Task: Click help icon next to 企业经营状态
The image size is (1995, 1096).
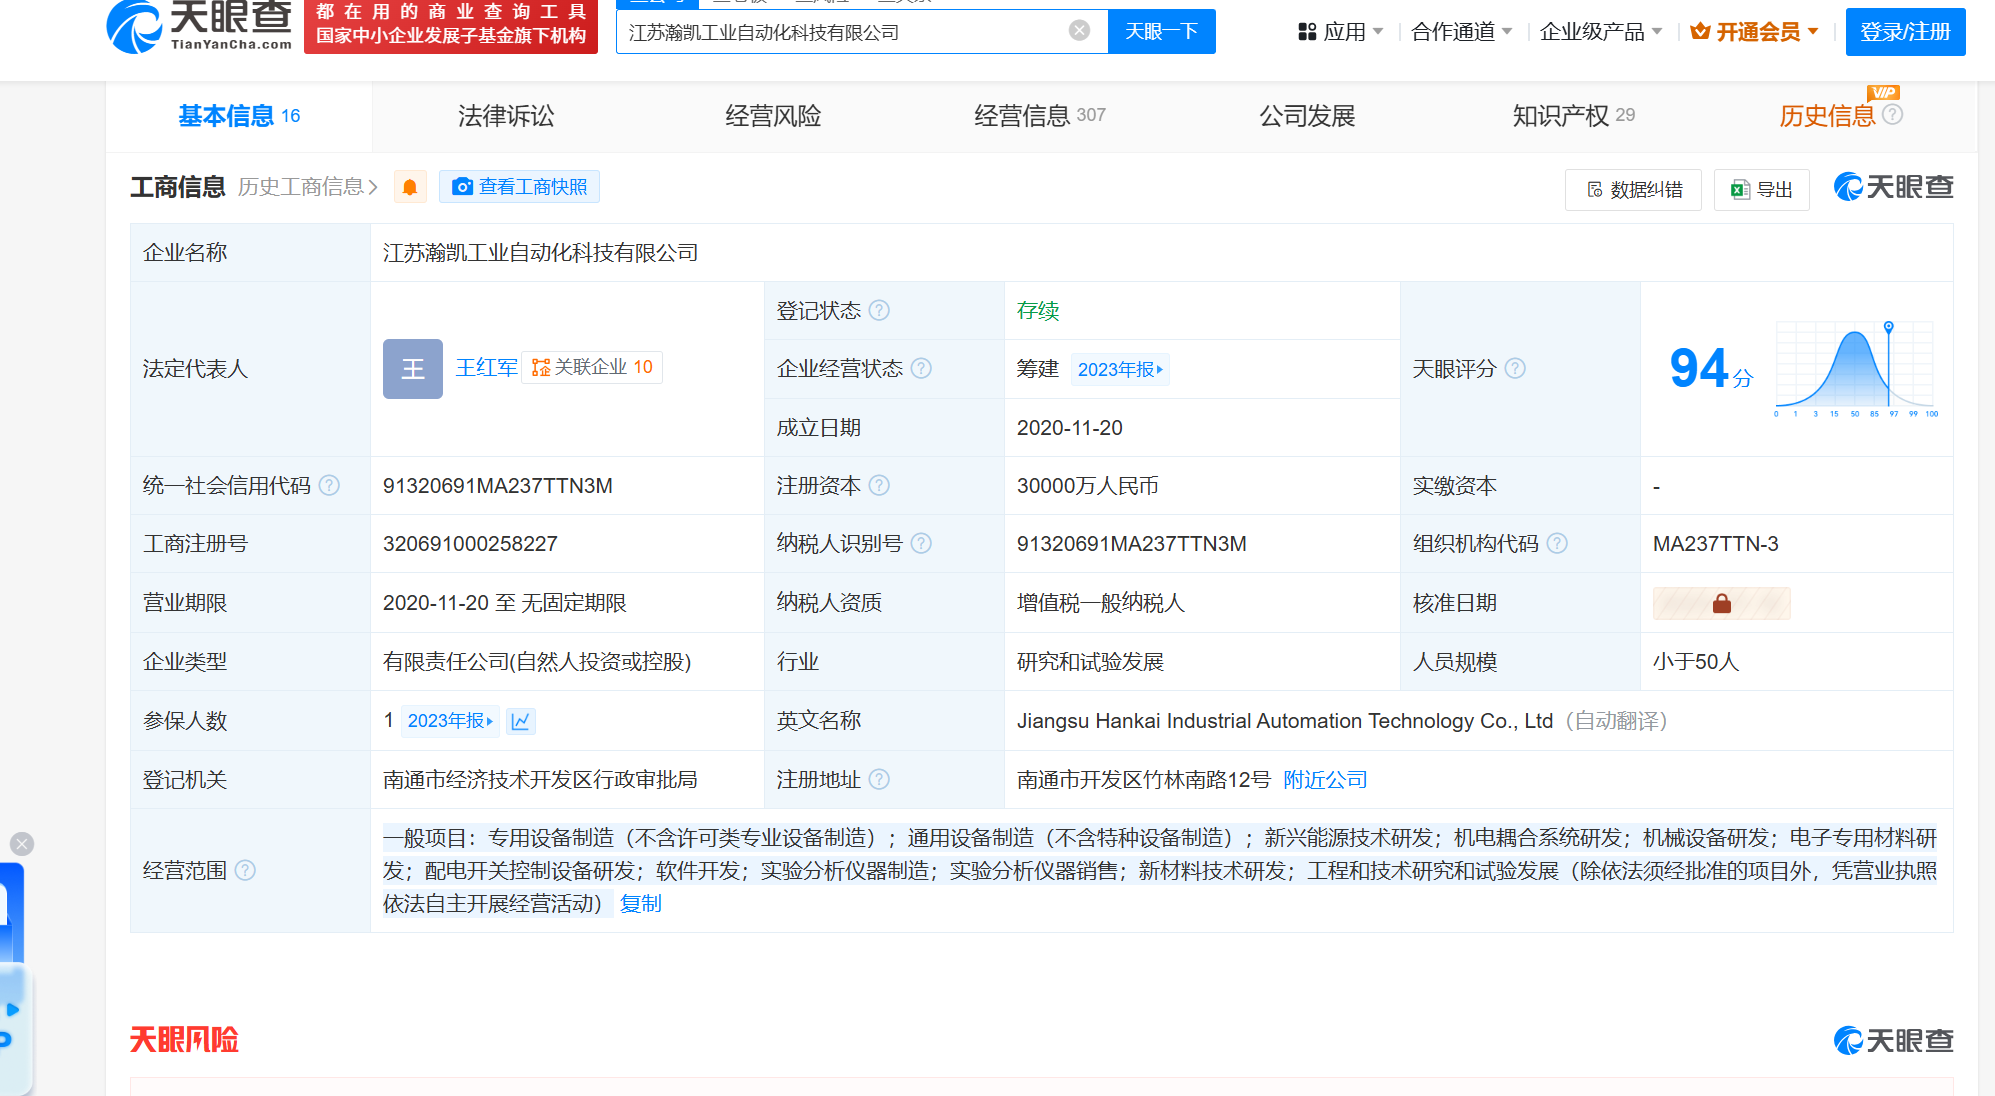Action: [921, 368]
